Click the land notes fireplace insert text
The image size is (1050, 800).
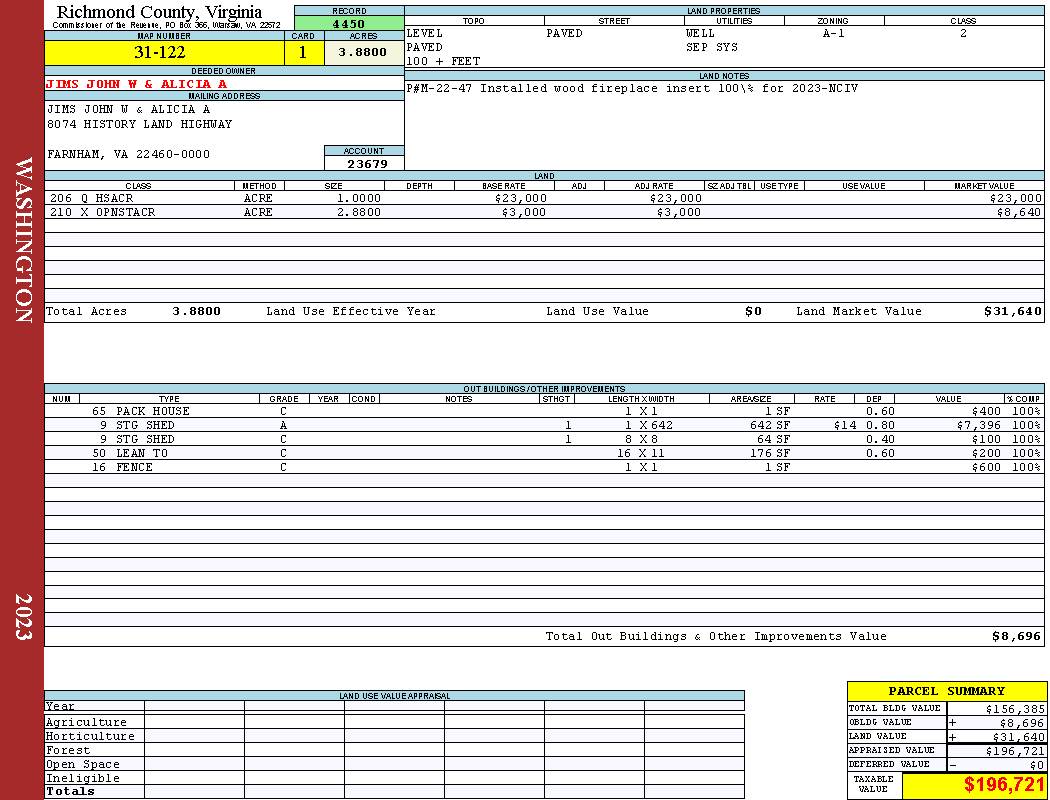631,88
